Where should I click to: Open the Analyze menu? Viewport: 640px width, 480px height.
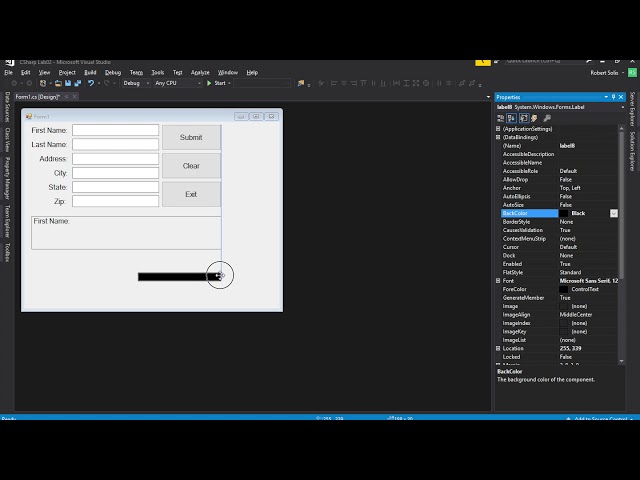(x=200, y=73)
